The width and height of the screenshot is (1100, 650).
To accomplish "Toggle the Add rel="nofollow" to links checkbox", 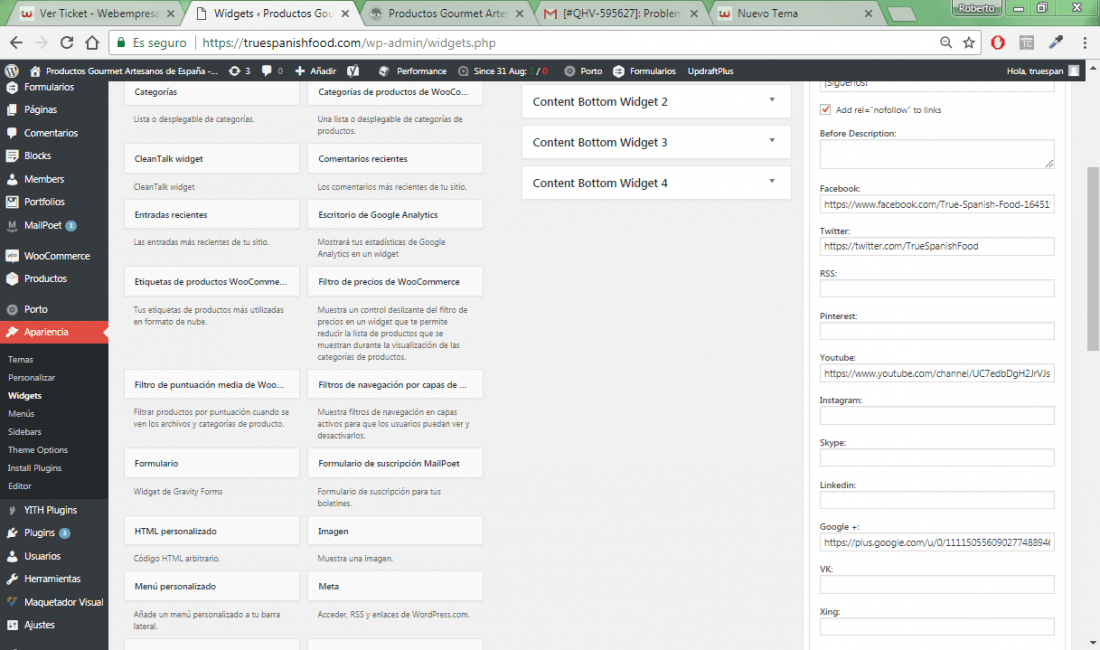I will [825, 109].
